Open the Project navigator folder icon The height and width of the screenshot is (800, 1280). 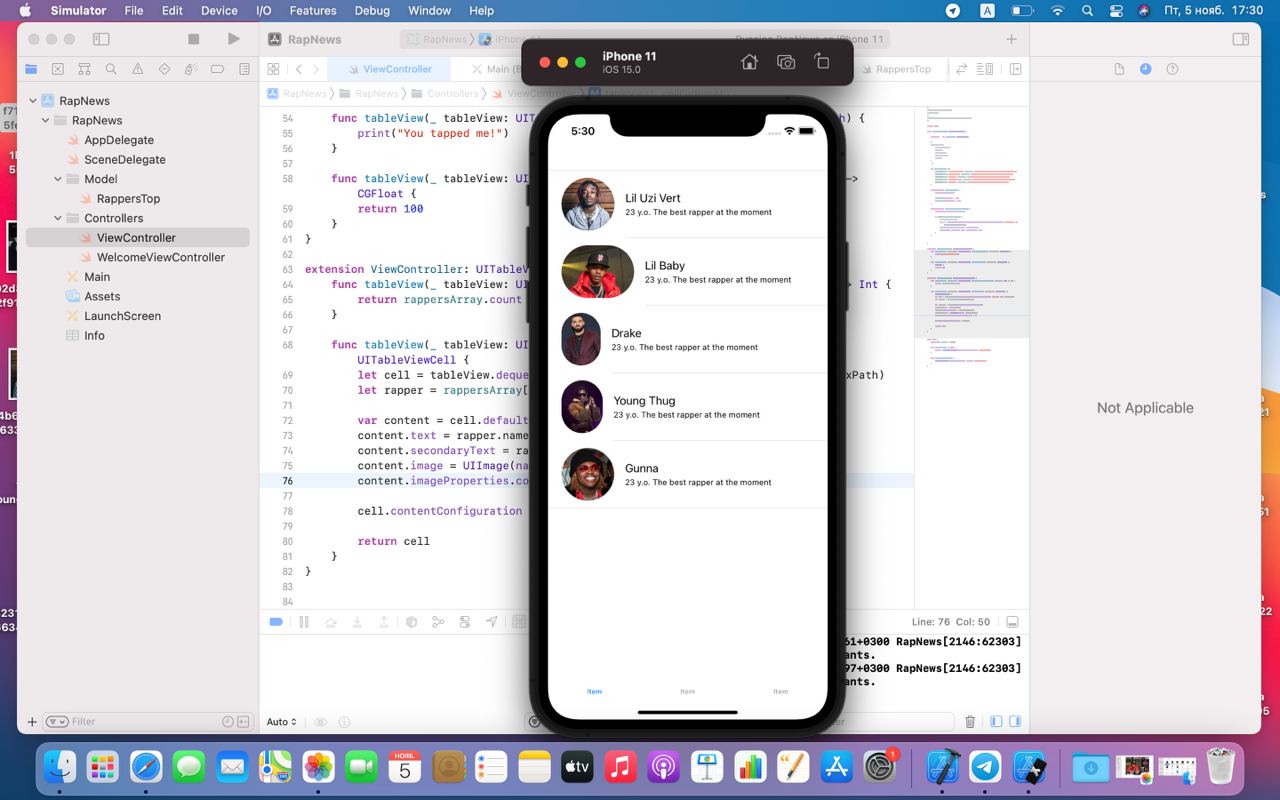31,69
